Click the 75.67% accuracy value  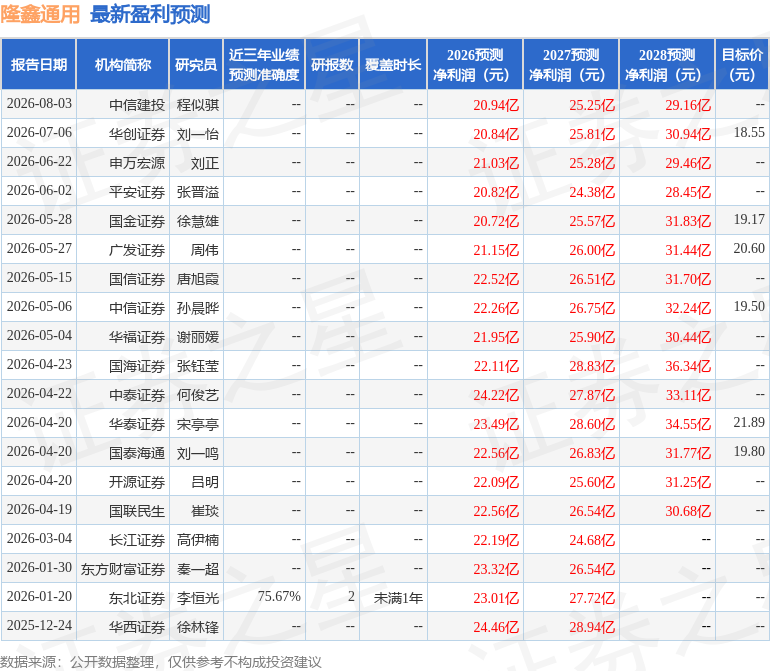279,596
